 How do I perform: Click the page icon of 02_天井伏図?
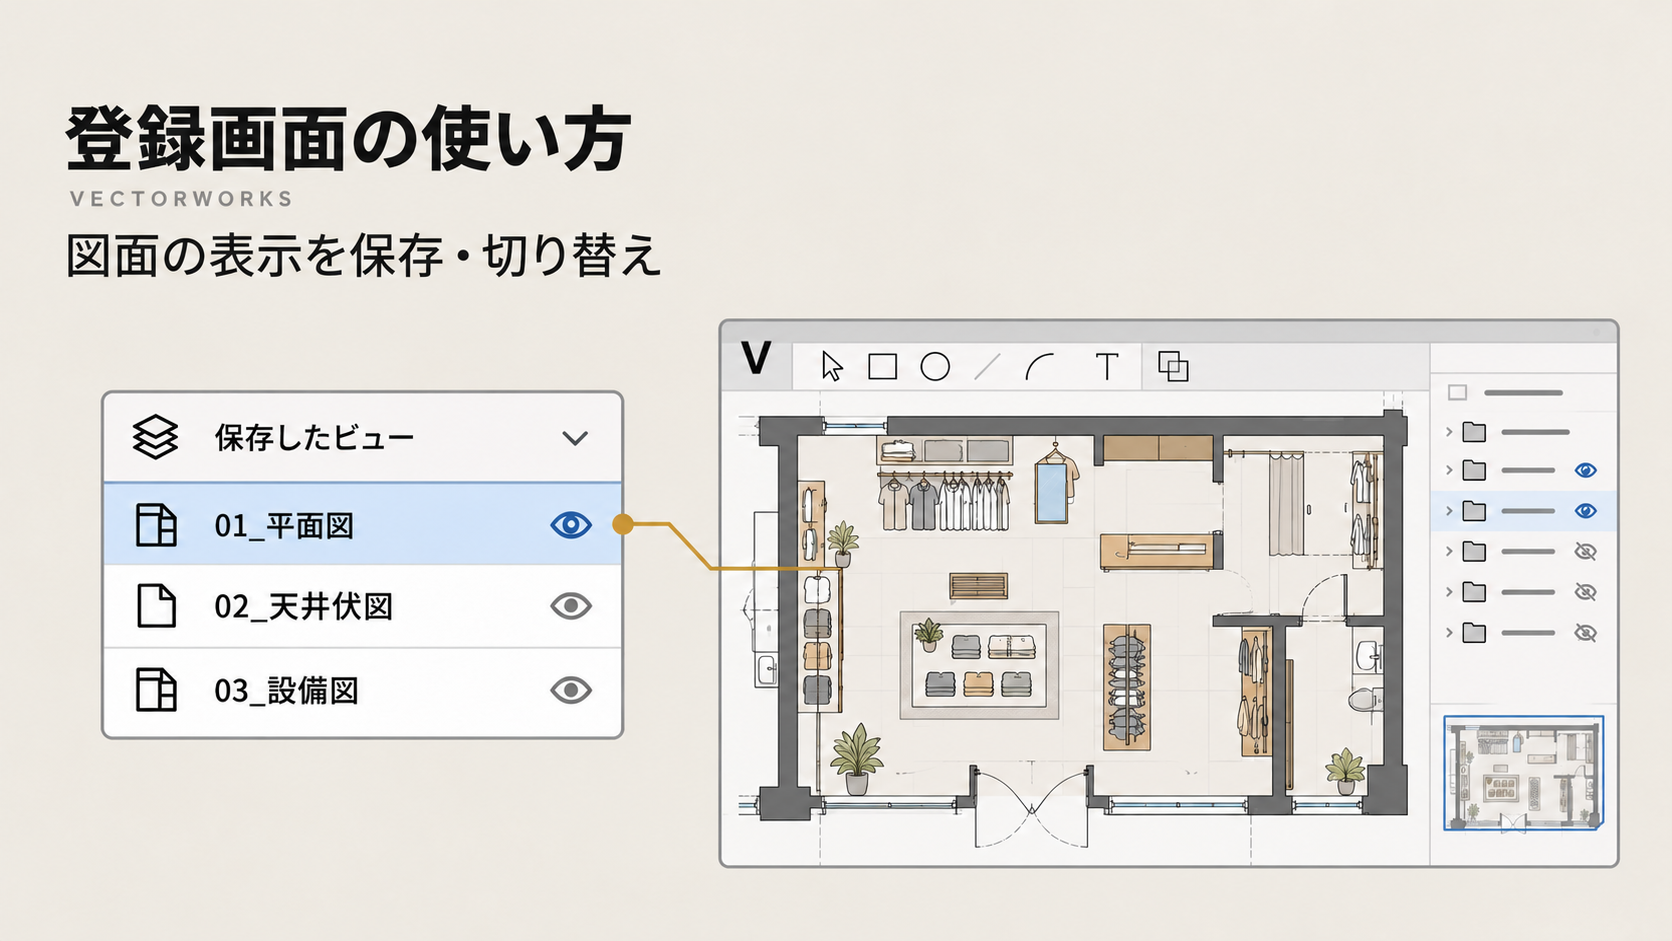pyautogui.click(x=156, y=606)
